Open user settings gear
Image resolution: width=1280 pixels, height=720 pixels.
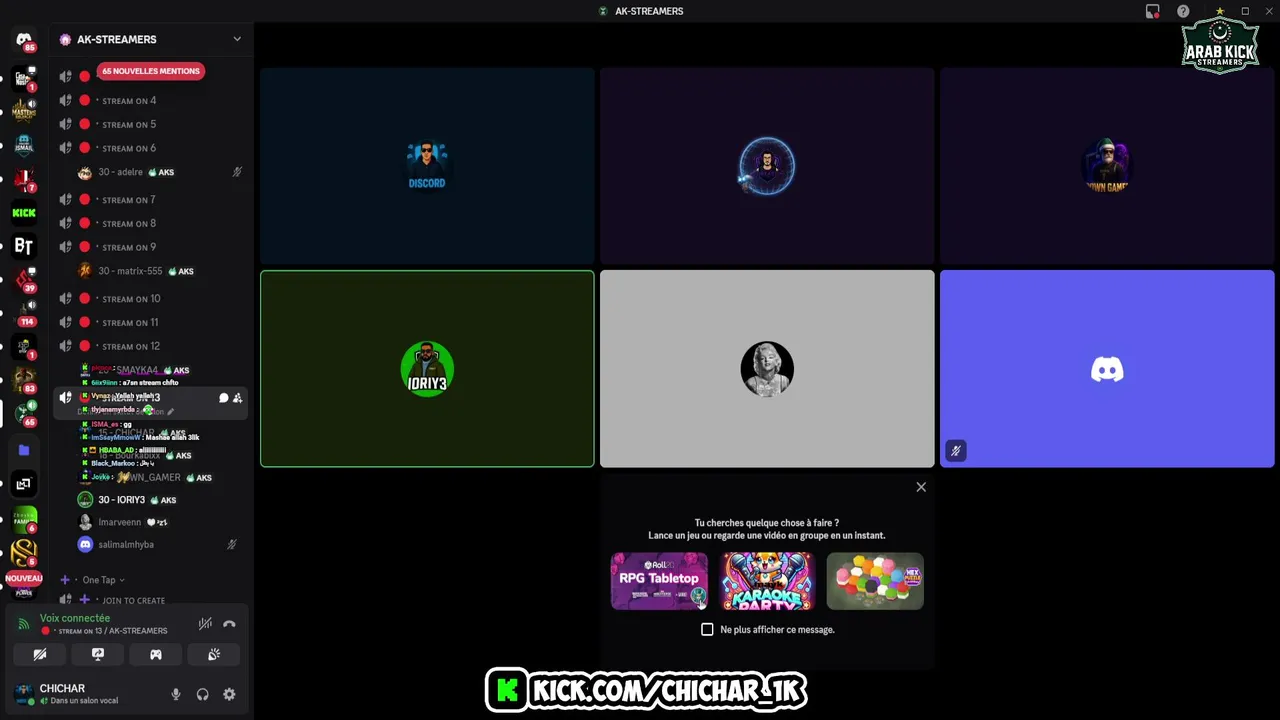tap(229, 694)
